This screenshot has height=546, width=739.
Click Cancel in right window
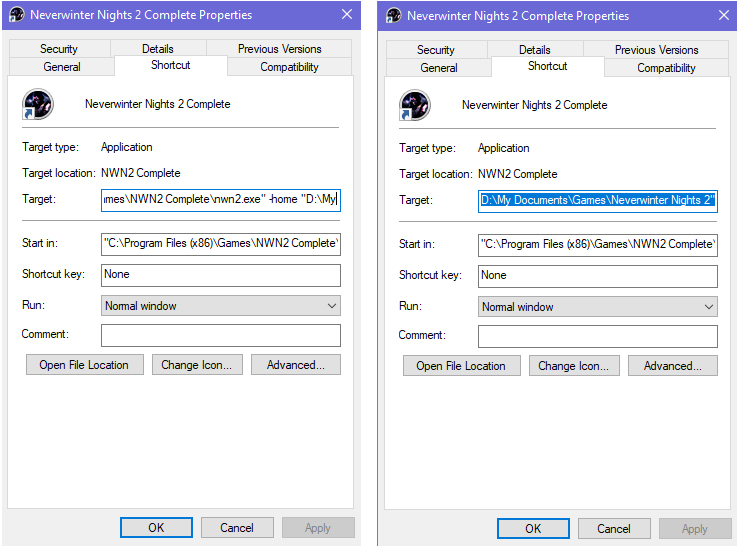(x=614, y=529)
